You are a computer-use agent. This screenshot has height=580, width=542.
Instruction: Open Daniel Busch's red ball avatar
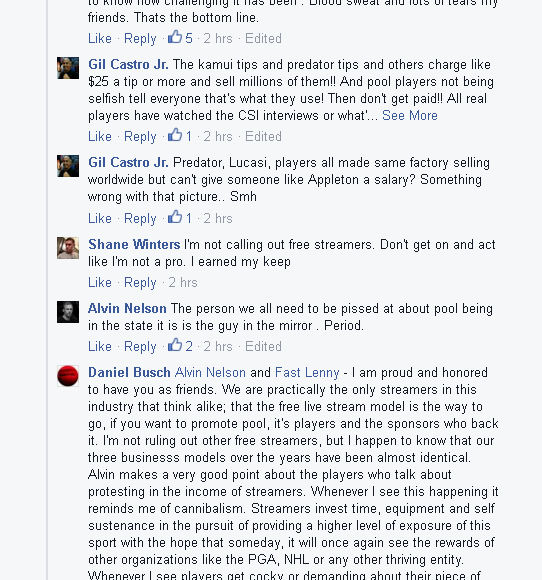click(68, 376)
